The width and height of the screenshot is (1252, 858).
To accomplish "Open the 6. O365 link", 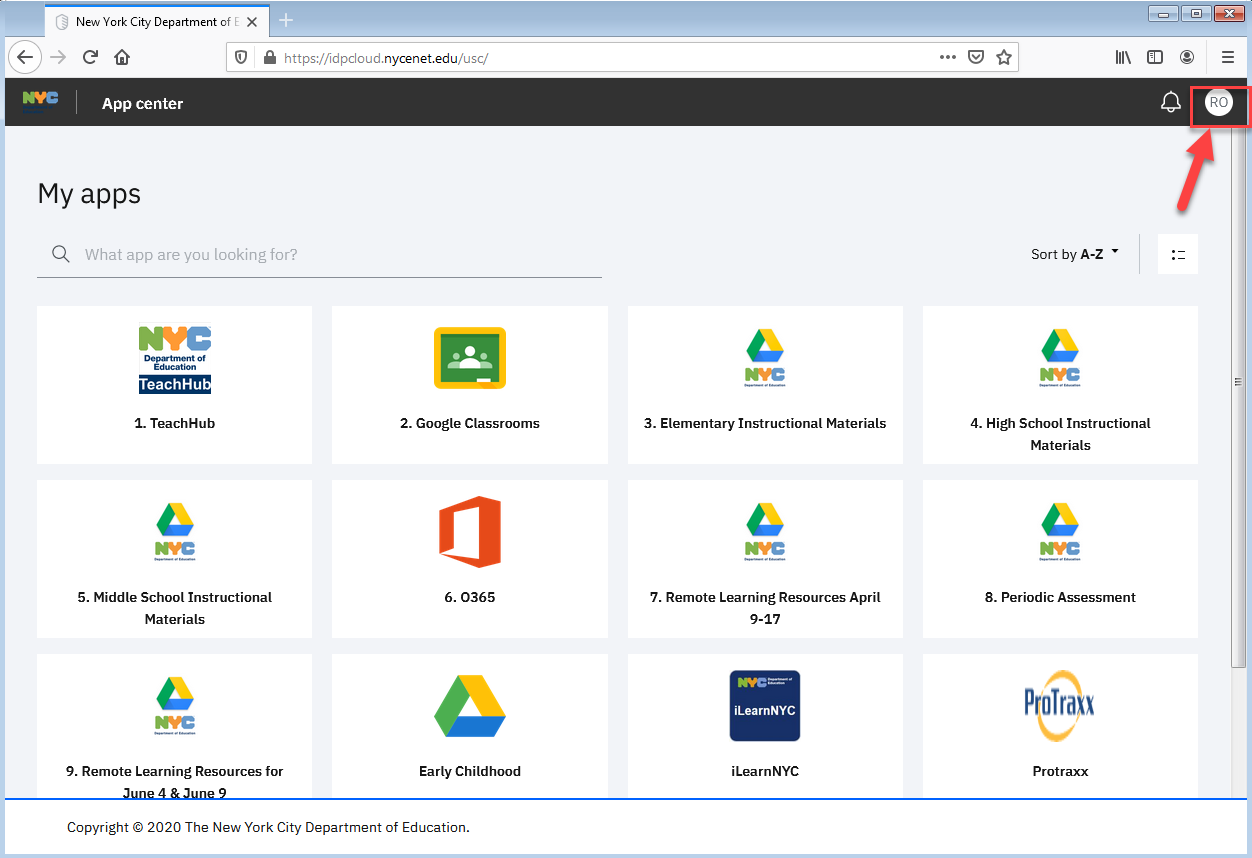I will coord(470,597).
